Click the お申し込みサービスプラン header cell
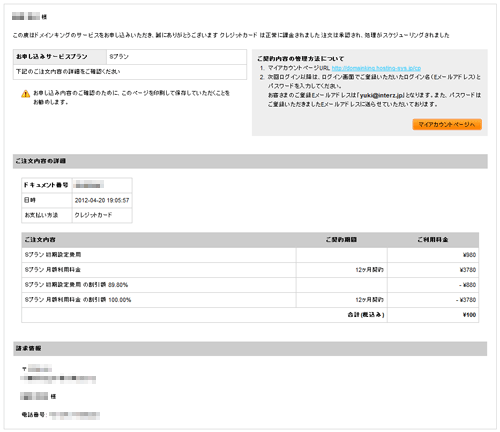The height and width of the screenshot is (432, 500). 60,57
